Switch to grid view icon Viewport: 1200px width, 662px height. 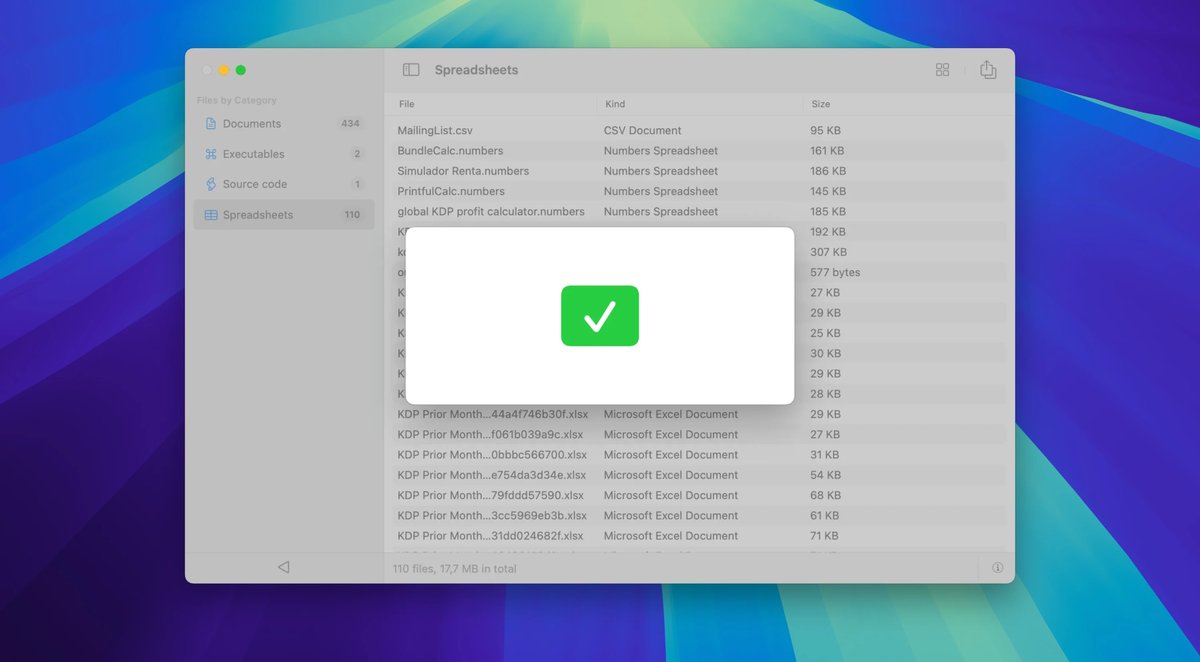(942, 70)
